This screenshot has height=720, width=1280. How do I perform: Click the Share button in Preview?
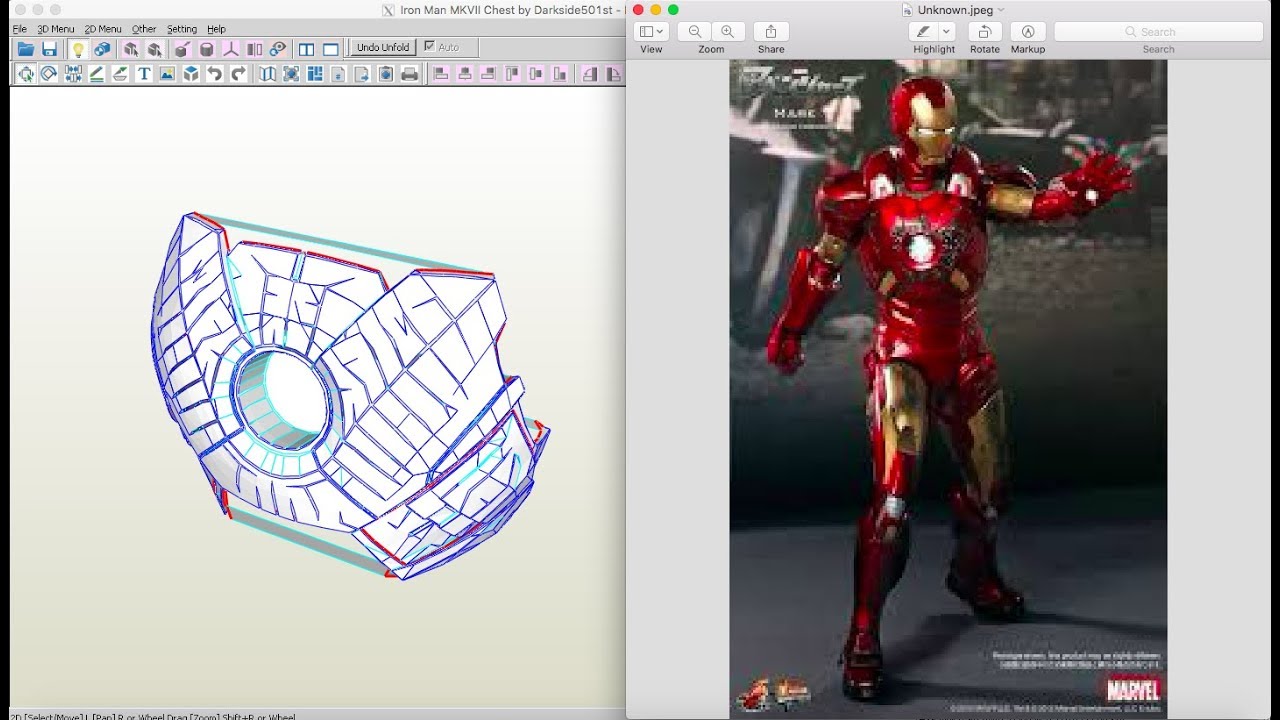(x=771, y=32)
